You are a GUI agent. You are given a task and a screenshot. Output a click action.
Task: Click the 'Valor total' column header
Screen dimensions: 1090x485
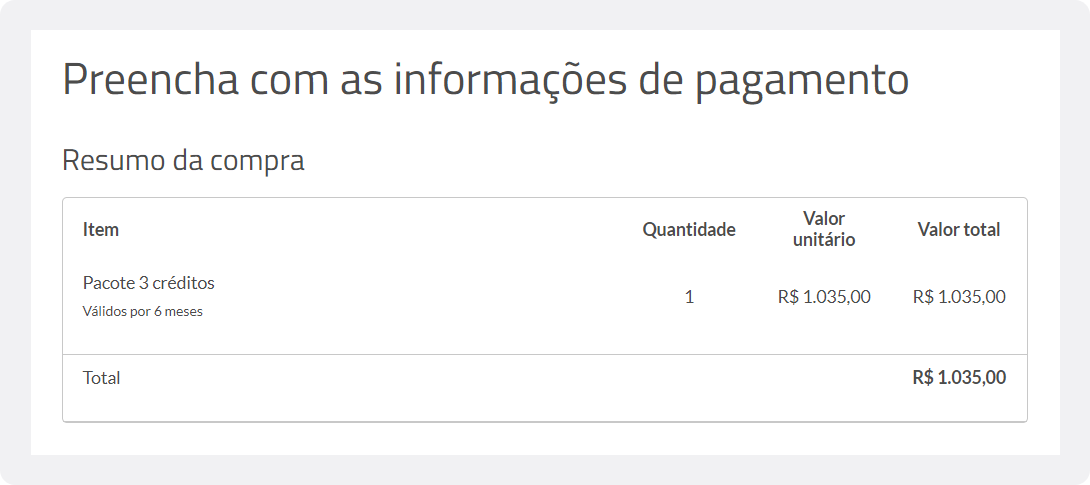959,229
